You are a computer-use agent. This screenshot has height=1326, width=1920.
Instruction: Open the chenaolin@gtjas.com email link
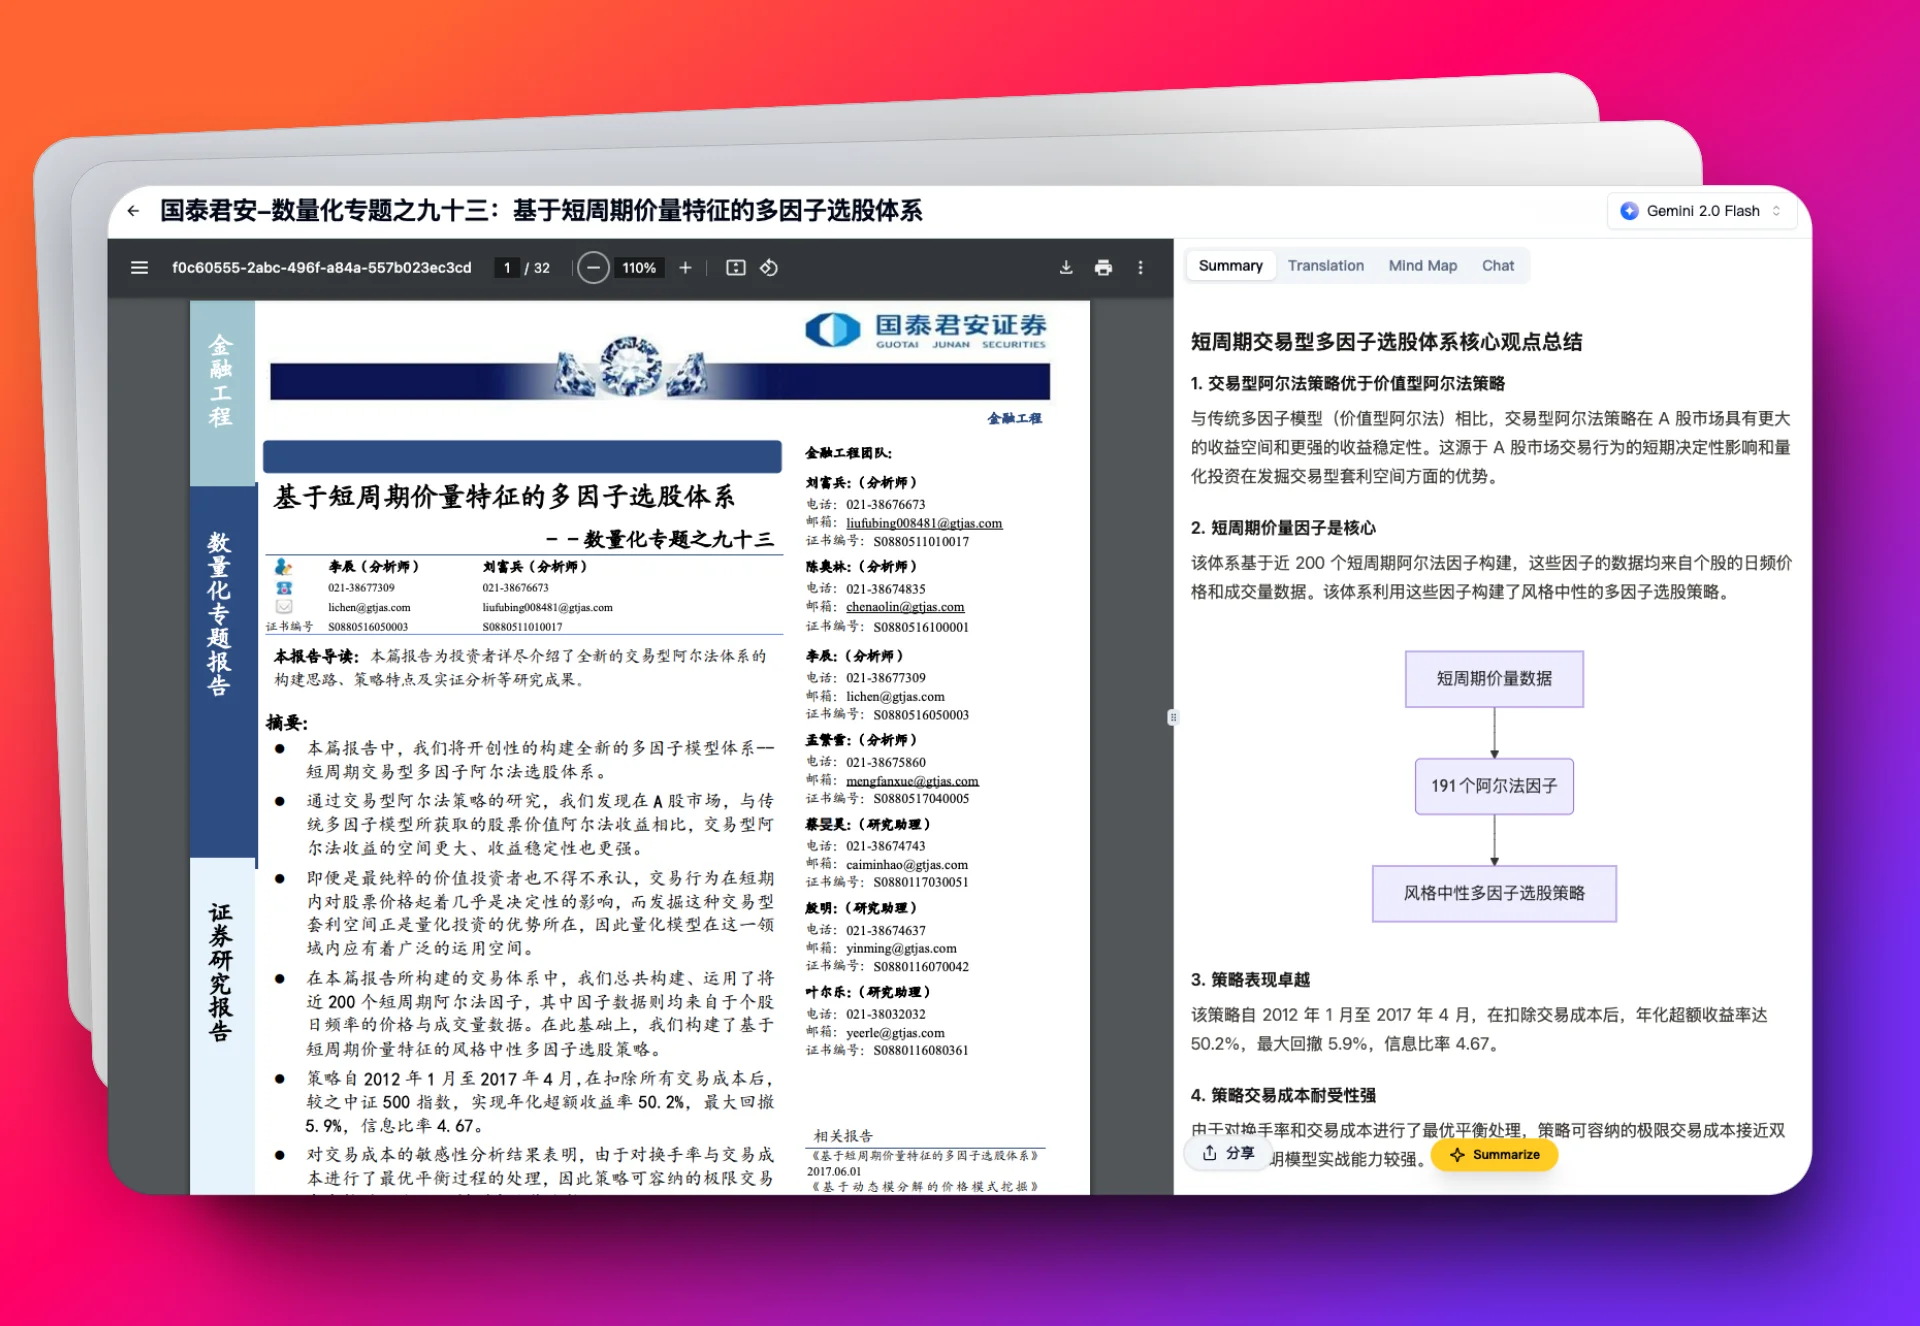(904, 607)
